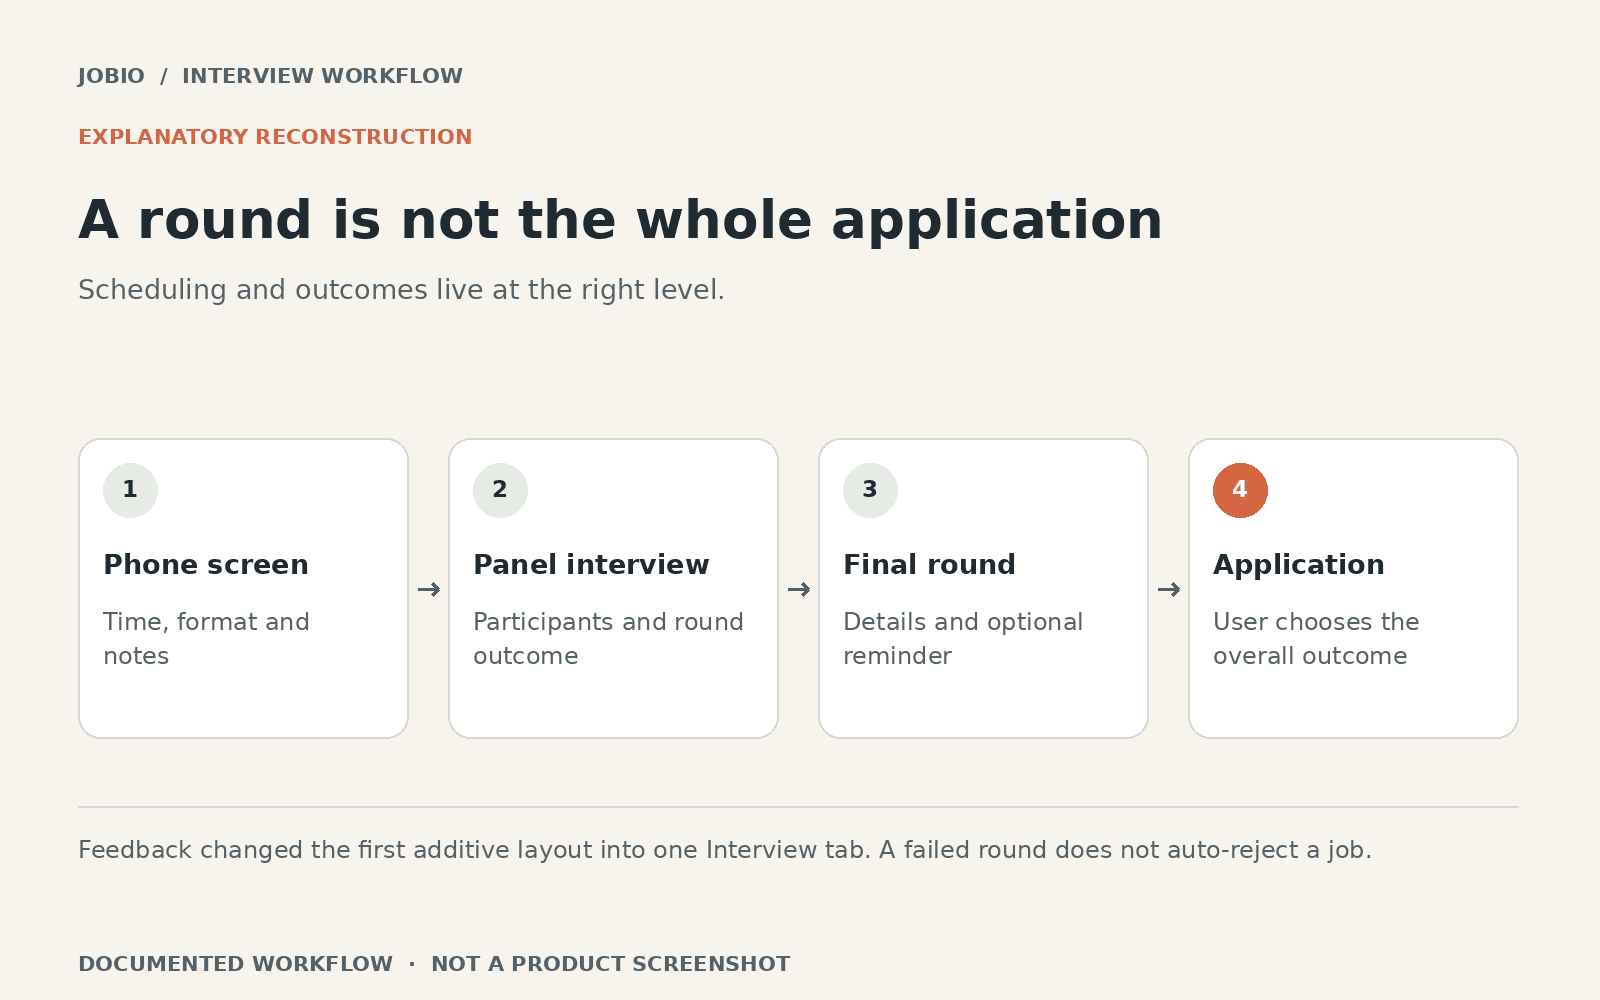Screen dimensions: 1600x1000
Task: Click 'User chooses the overall outcome' description
Action: point(1316,639)
